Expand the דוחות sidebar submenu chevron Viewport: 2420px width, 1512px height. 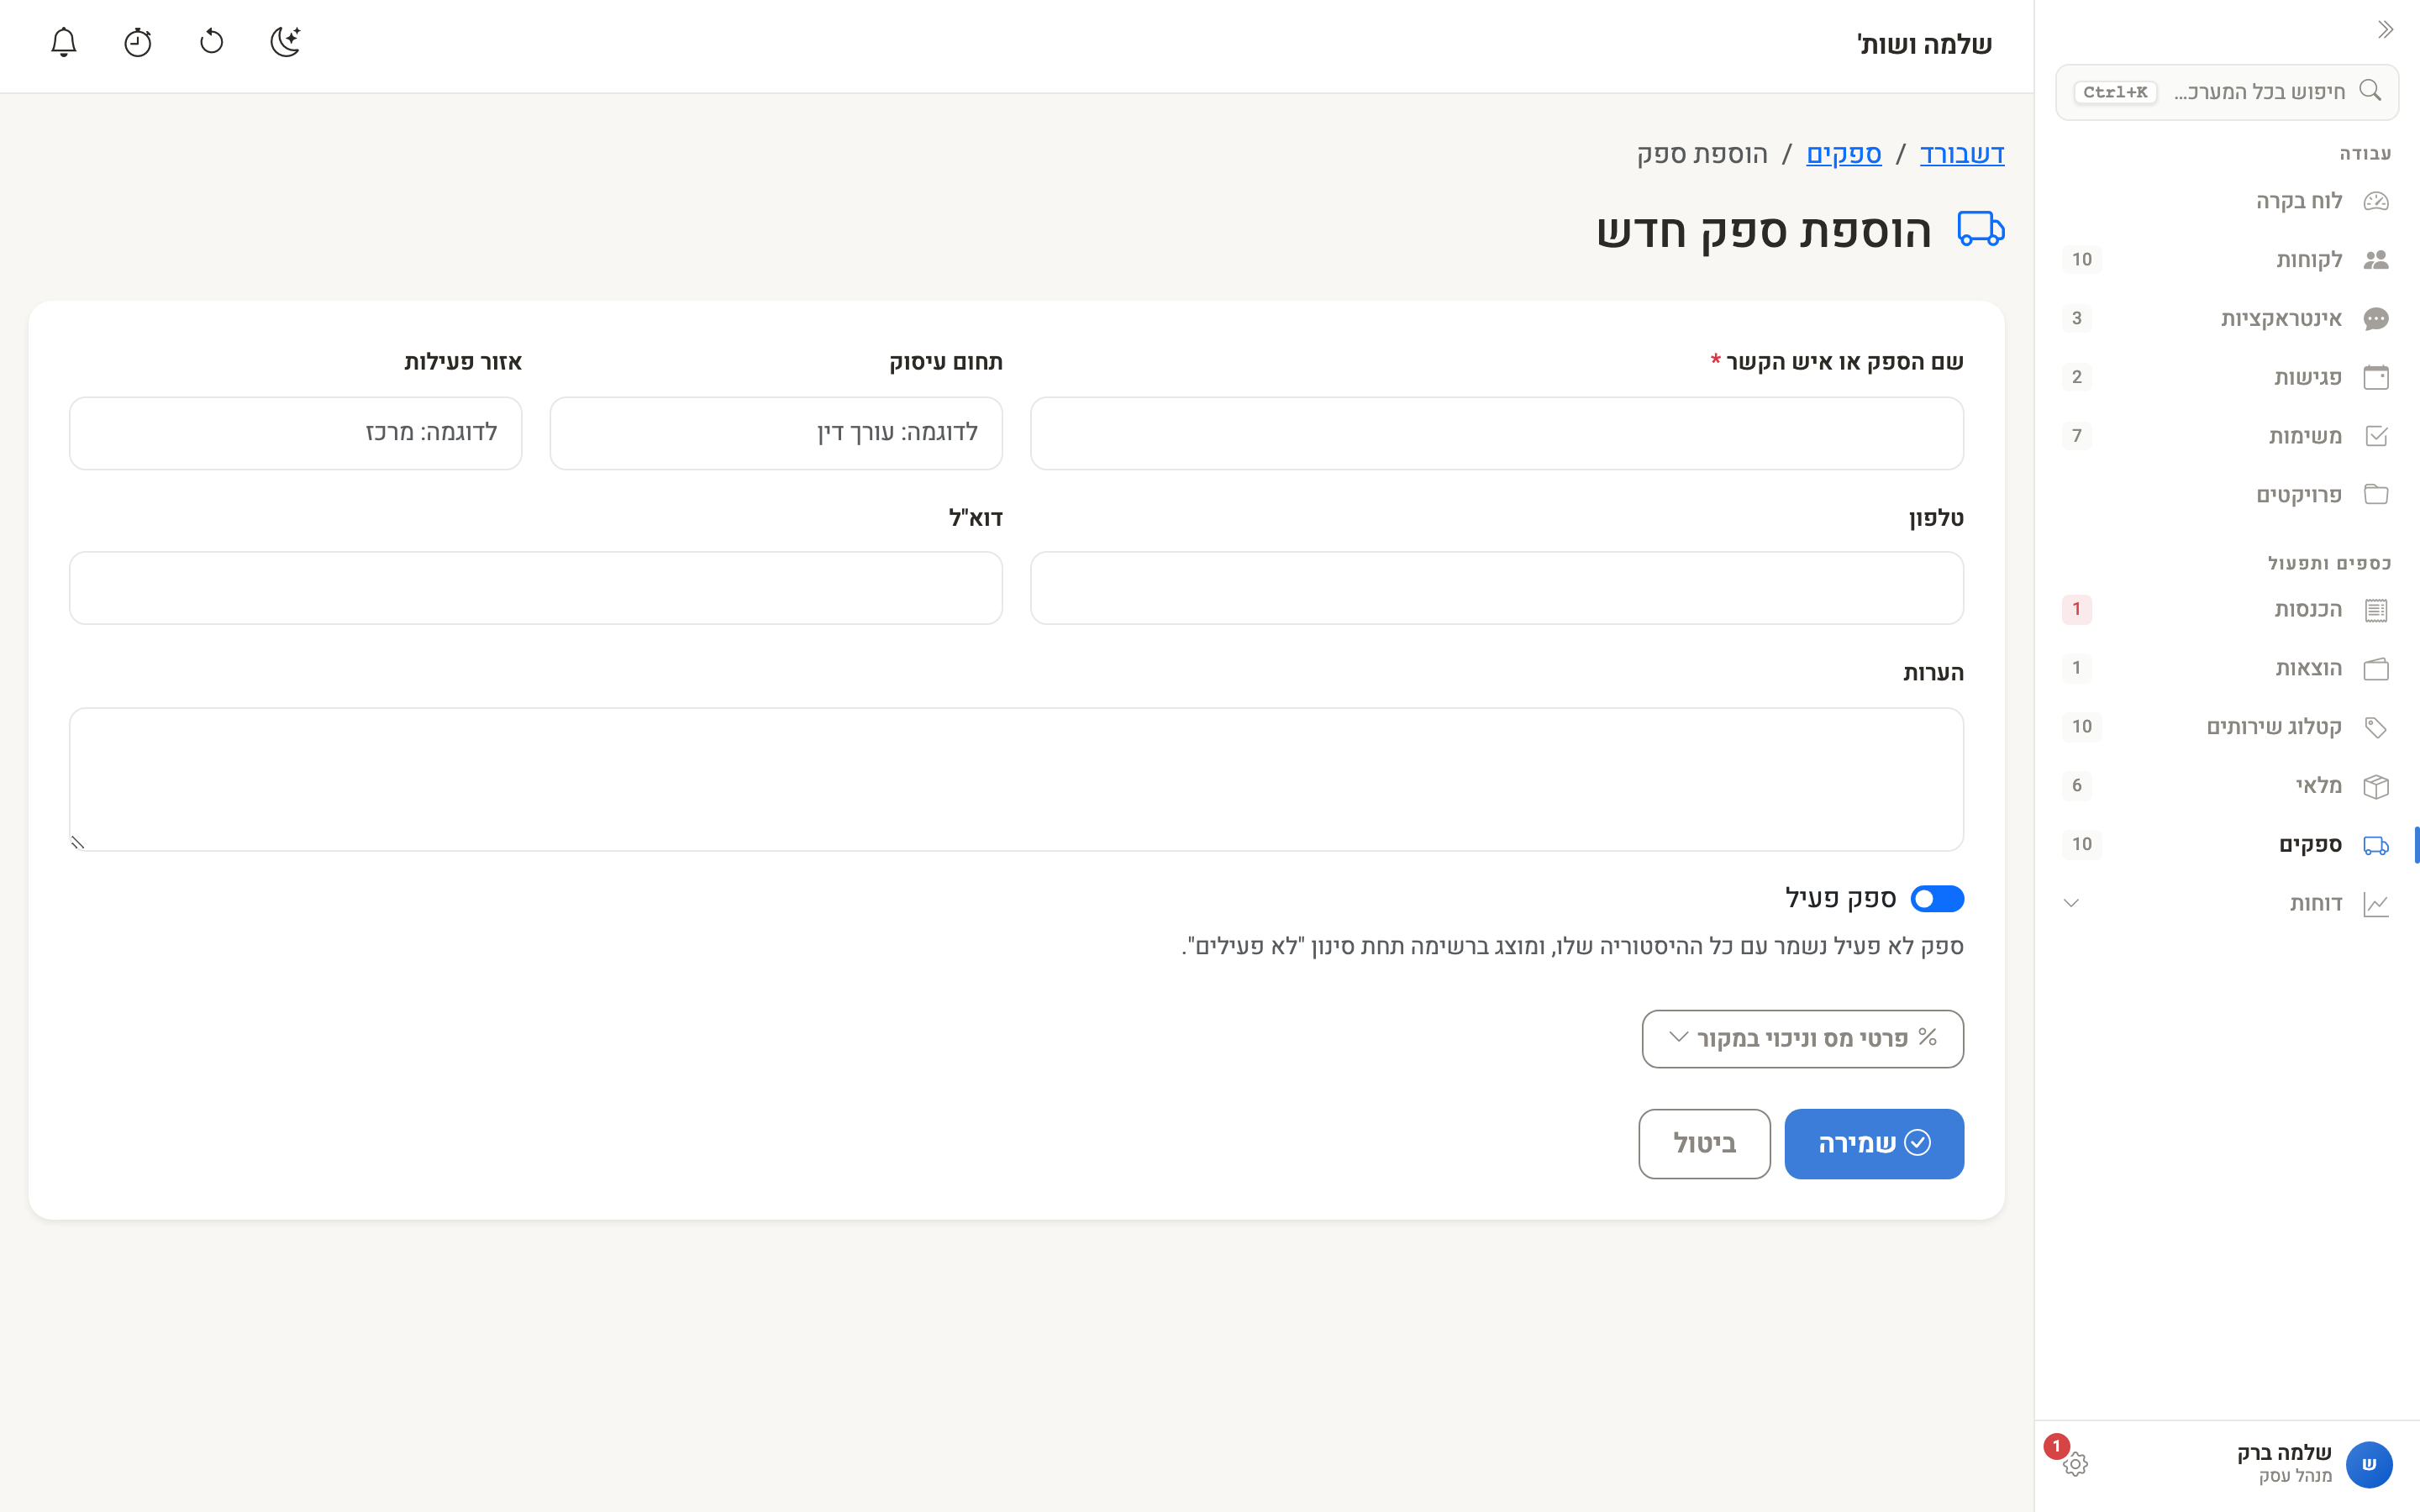coord(2071,903)
